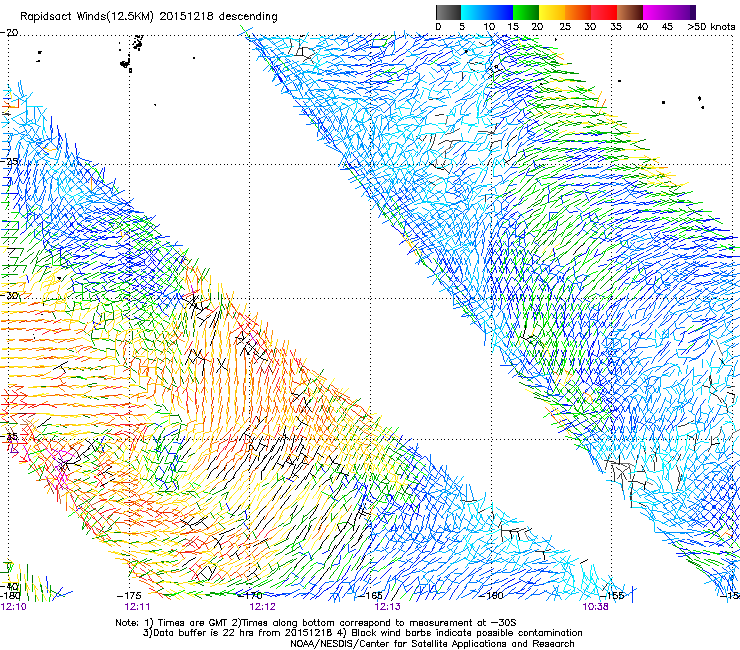Click the gray 0–5 knots legend segment
740x650 pixels.
tap(448, 12)
